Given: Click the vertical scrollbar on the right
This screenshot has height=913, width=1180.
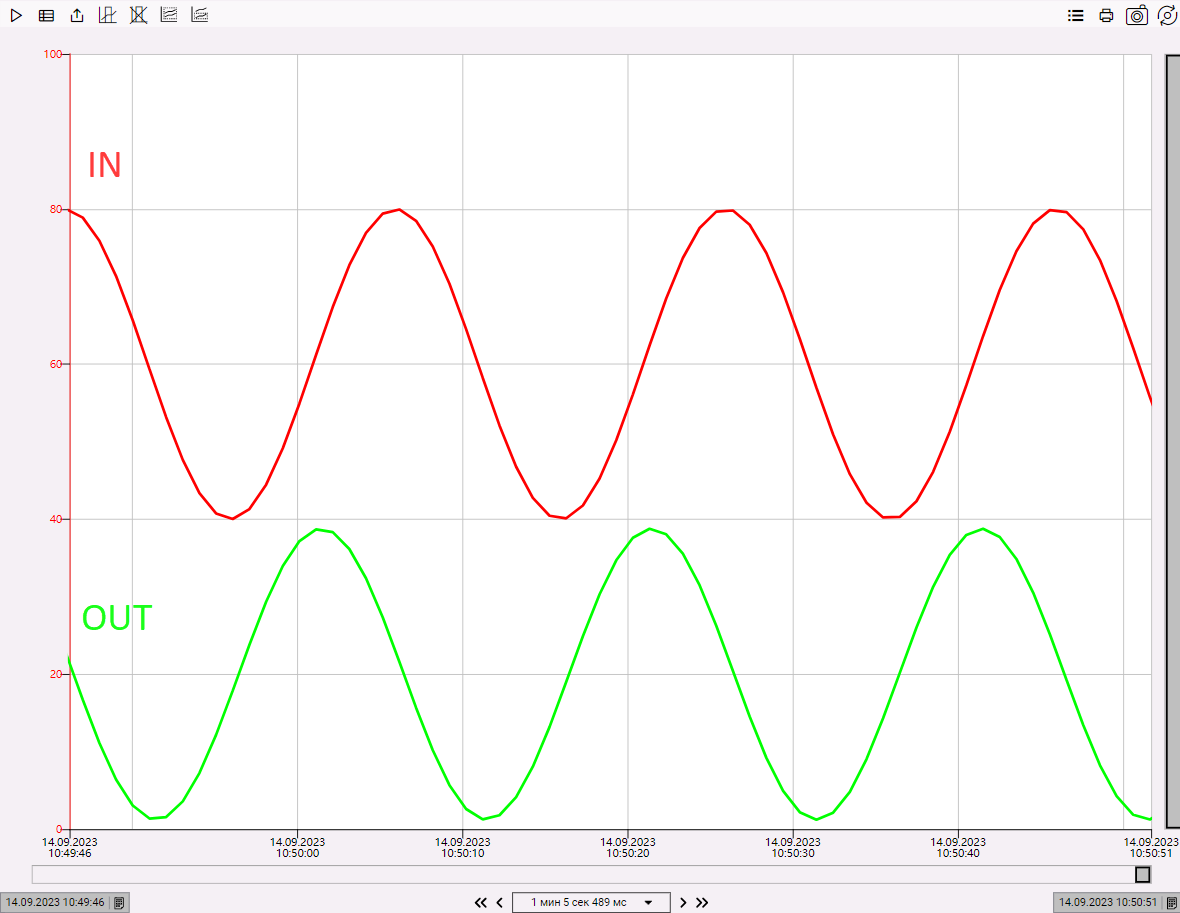Looking at the screenshot, I should click(x=1172, y=440).
